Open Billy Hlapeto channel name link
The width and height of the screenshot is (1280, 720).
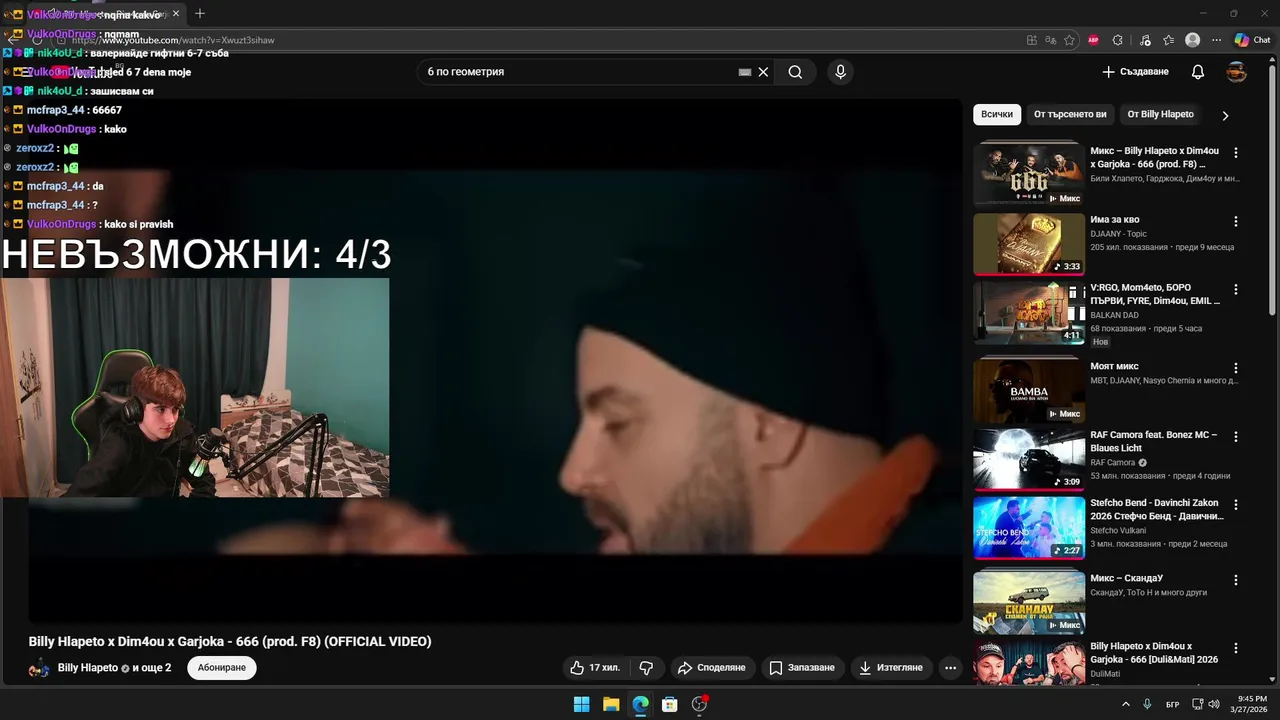(88, 667)
